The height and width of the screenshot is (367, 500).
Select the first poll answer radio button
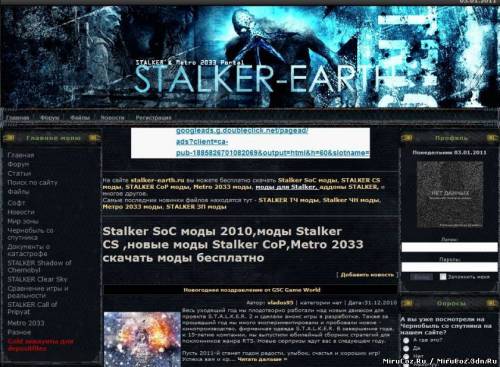point(406,340)
